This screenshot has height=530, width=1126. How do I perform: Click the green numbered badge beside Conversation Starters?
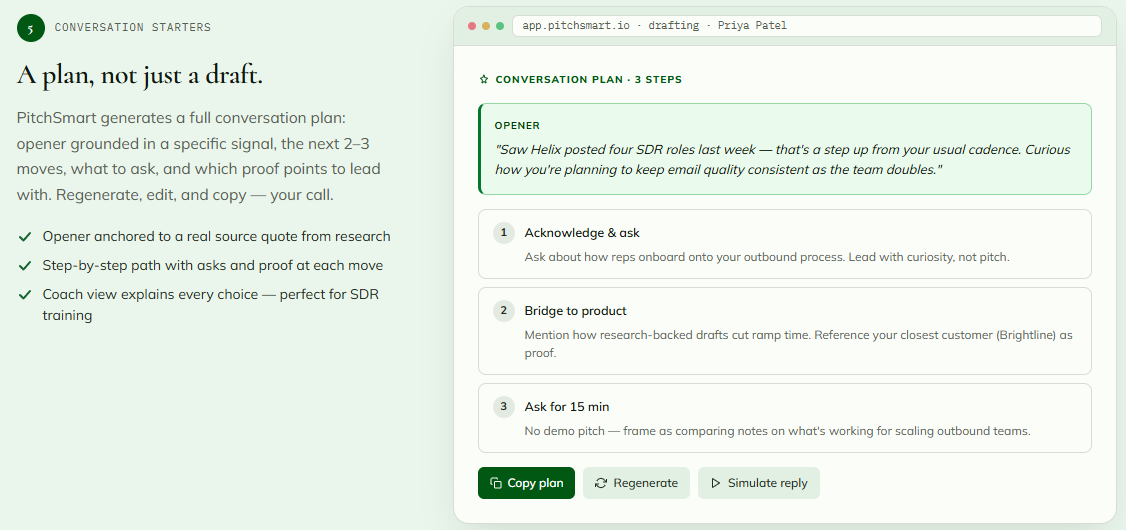[x=31, y=28]
